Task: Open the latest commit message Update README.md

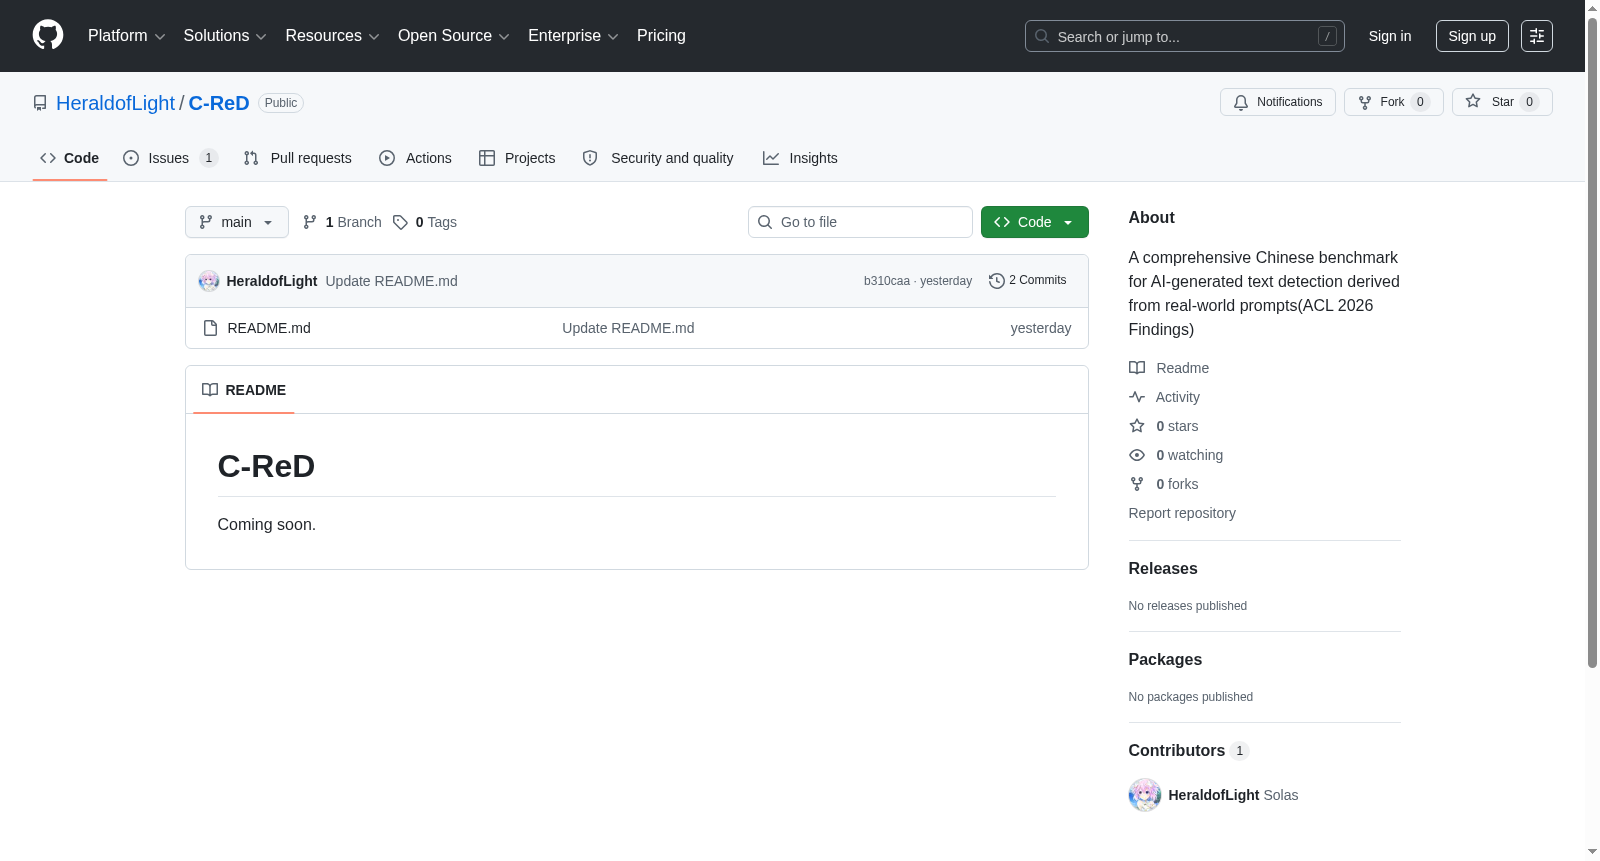Action: pyautogui.click(x=392, y=281)
